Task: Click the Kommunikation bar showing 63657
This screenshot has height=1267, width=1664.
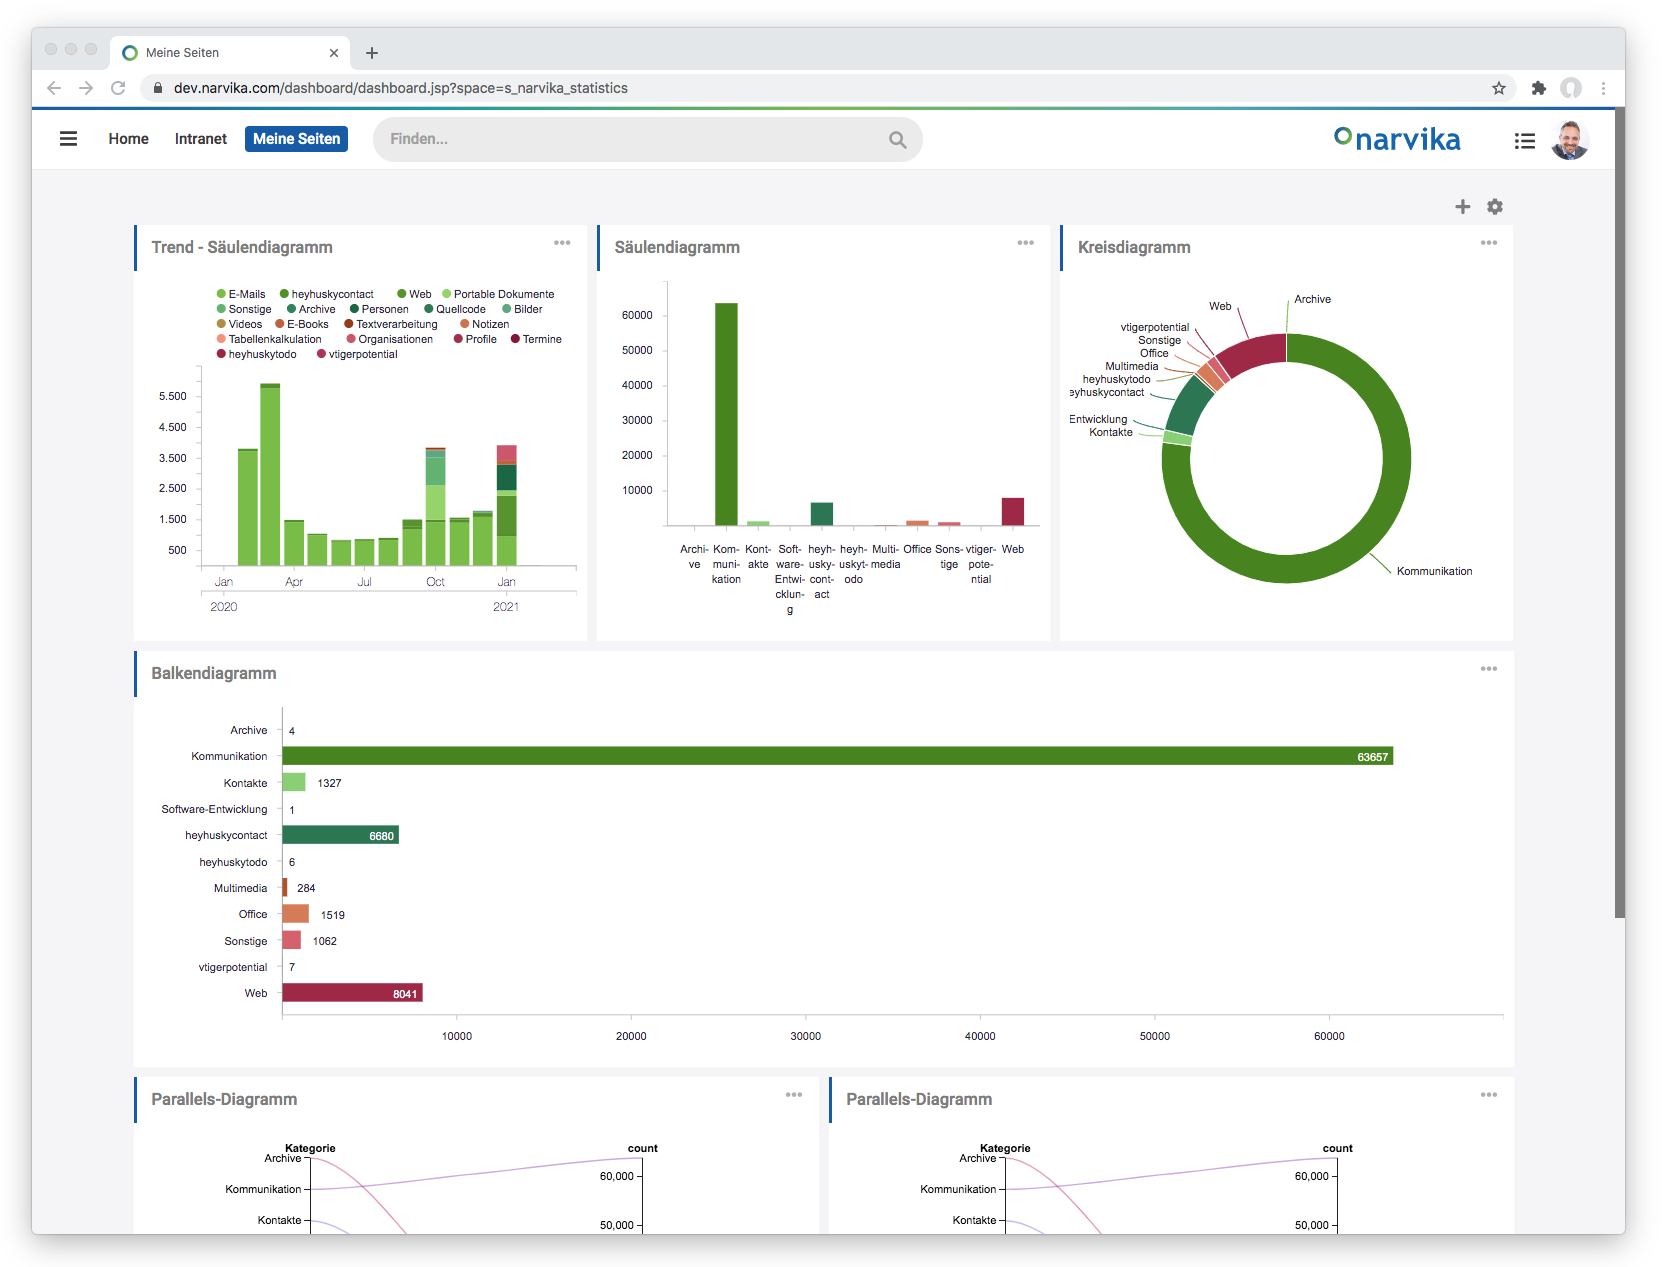Action: pyautogui.click(x=837, y=756)
